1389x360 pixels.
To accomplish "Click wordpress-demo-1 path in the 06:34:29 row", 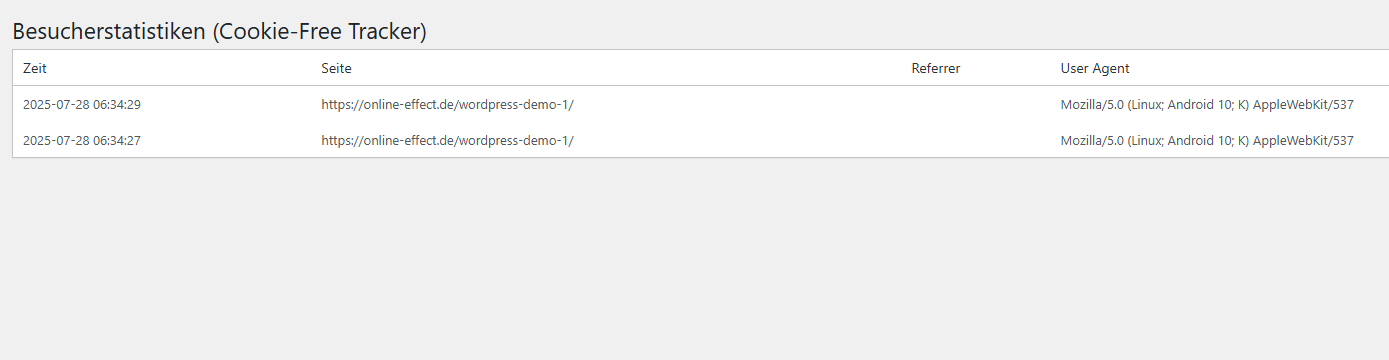I will [x=513, y=104].
